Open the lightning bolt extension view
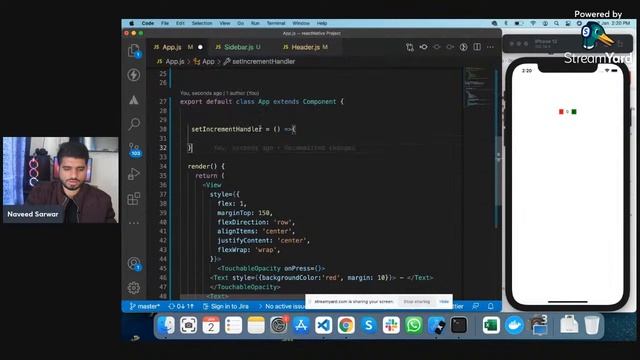Image resolution: width=640 pixels, height=360 pixels. pyautogui.click(x=134, y=75)
